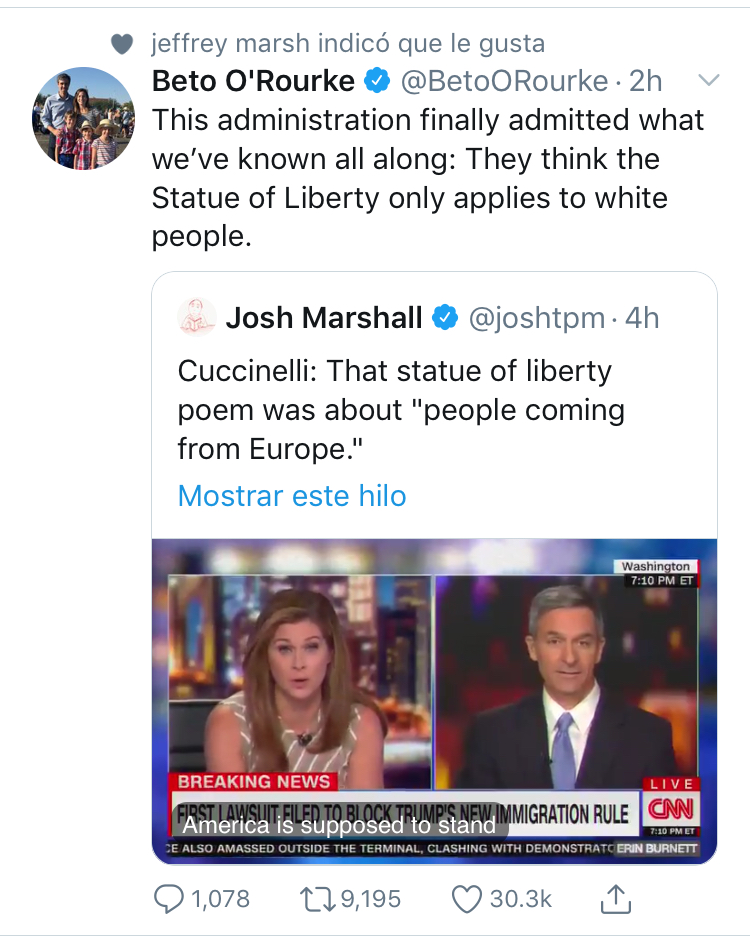Click Josh Marshall's verified badge
Image resolution: width=750 pixels, height=937 pixels.
tap(445, 317)
